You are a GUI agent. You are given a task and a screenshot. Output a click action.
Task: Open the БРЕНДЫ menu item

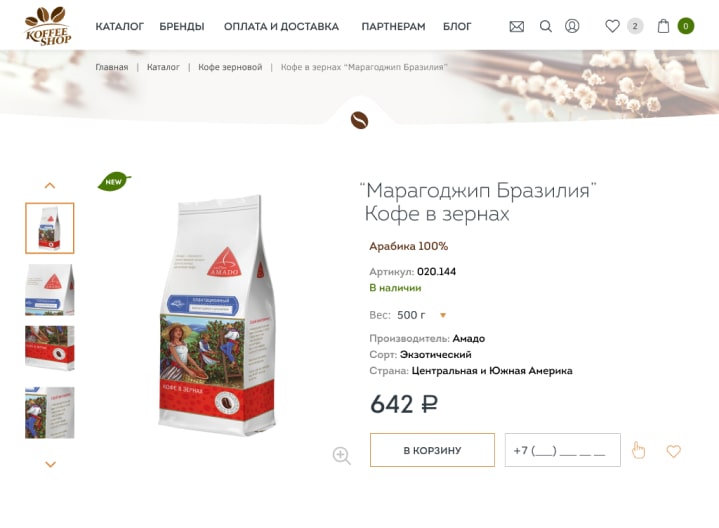182,27
